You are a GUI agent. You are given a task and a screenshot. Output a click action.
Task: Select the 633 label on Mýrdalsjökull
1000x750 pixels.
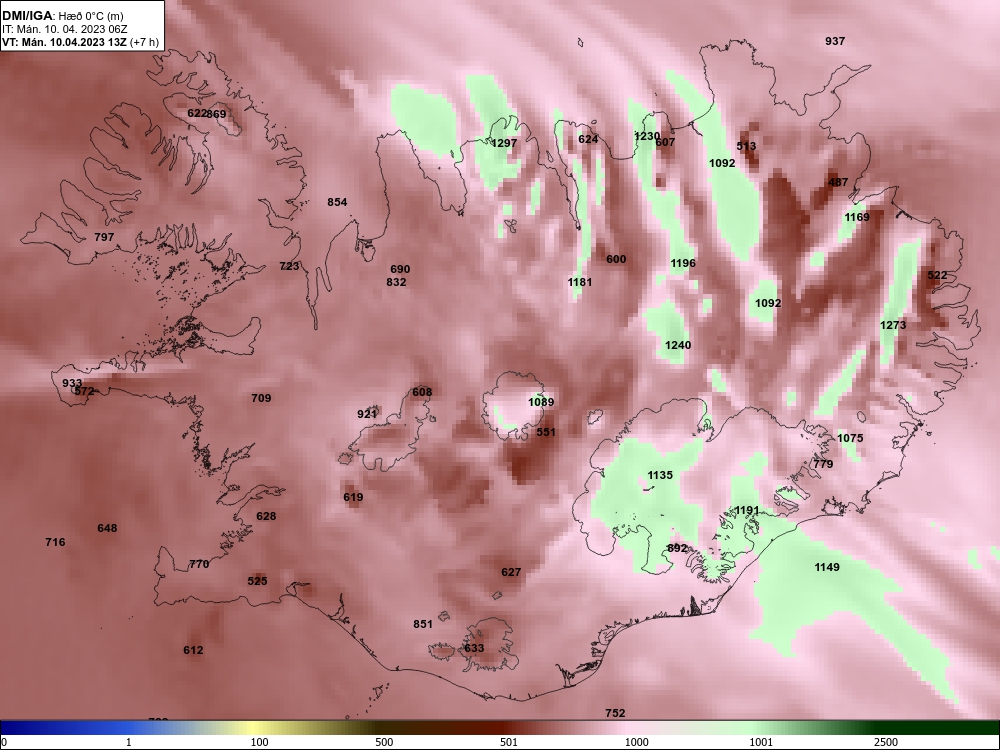[474, 649]
